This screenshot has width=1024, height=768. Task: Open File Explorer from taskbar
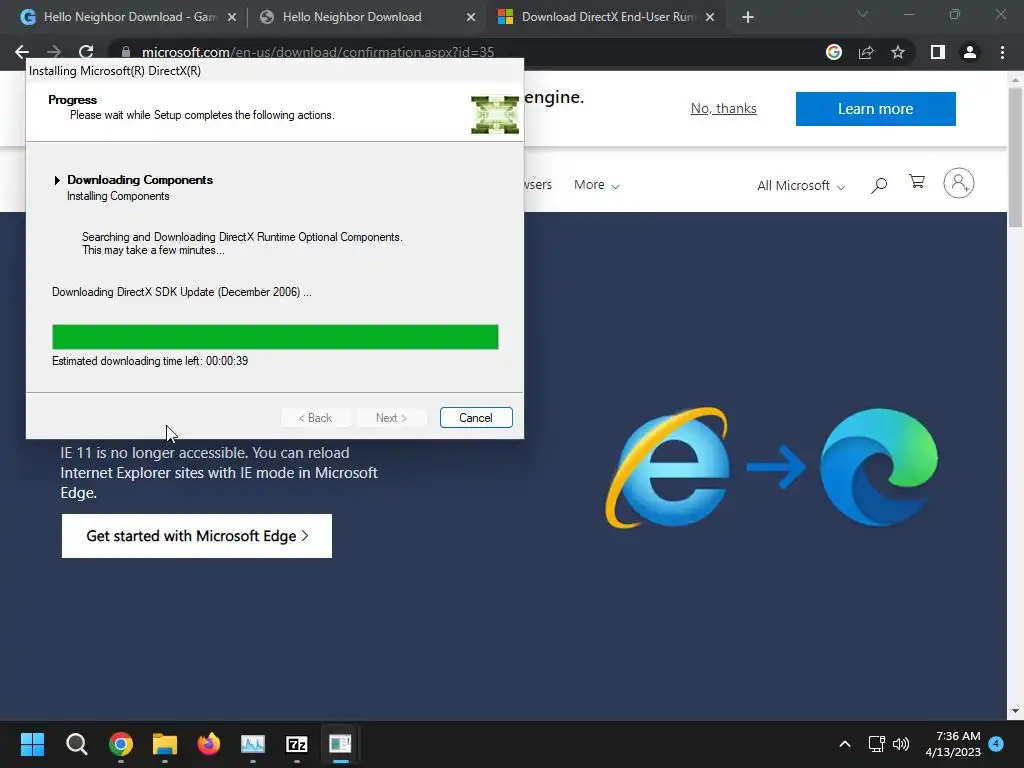[x=165, y=744]
